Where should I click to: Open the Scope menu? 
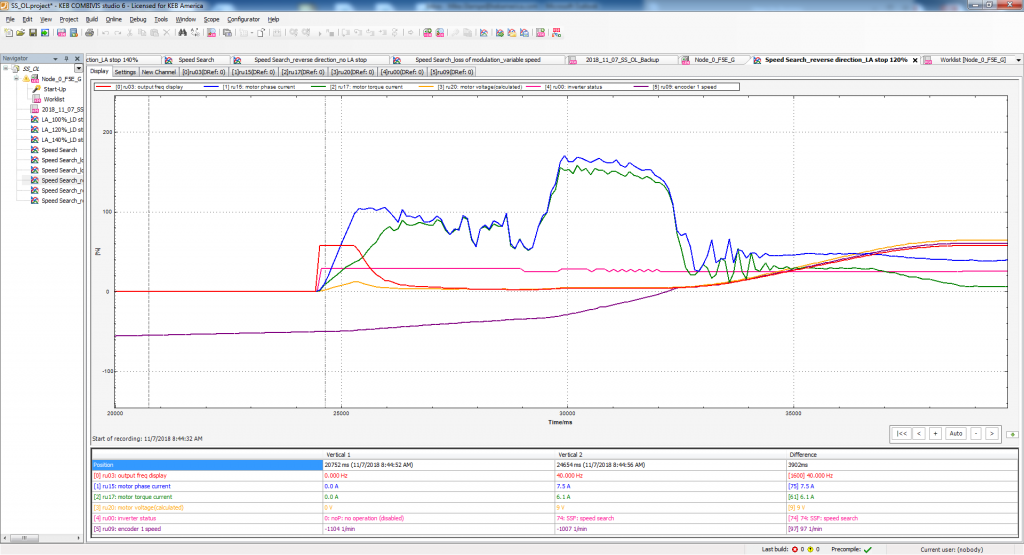[x=212, y=20]
